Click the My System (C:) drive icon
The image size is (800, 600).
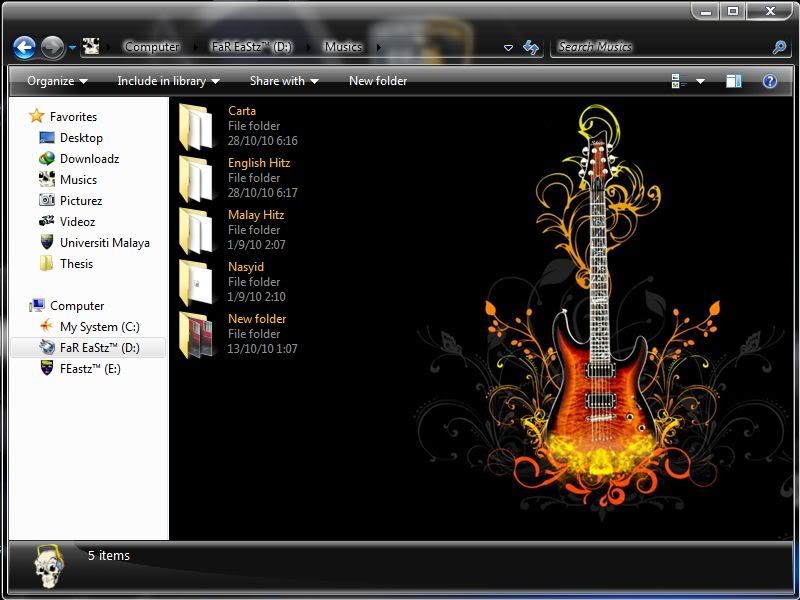[46, 326]
